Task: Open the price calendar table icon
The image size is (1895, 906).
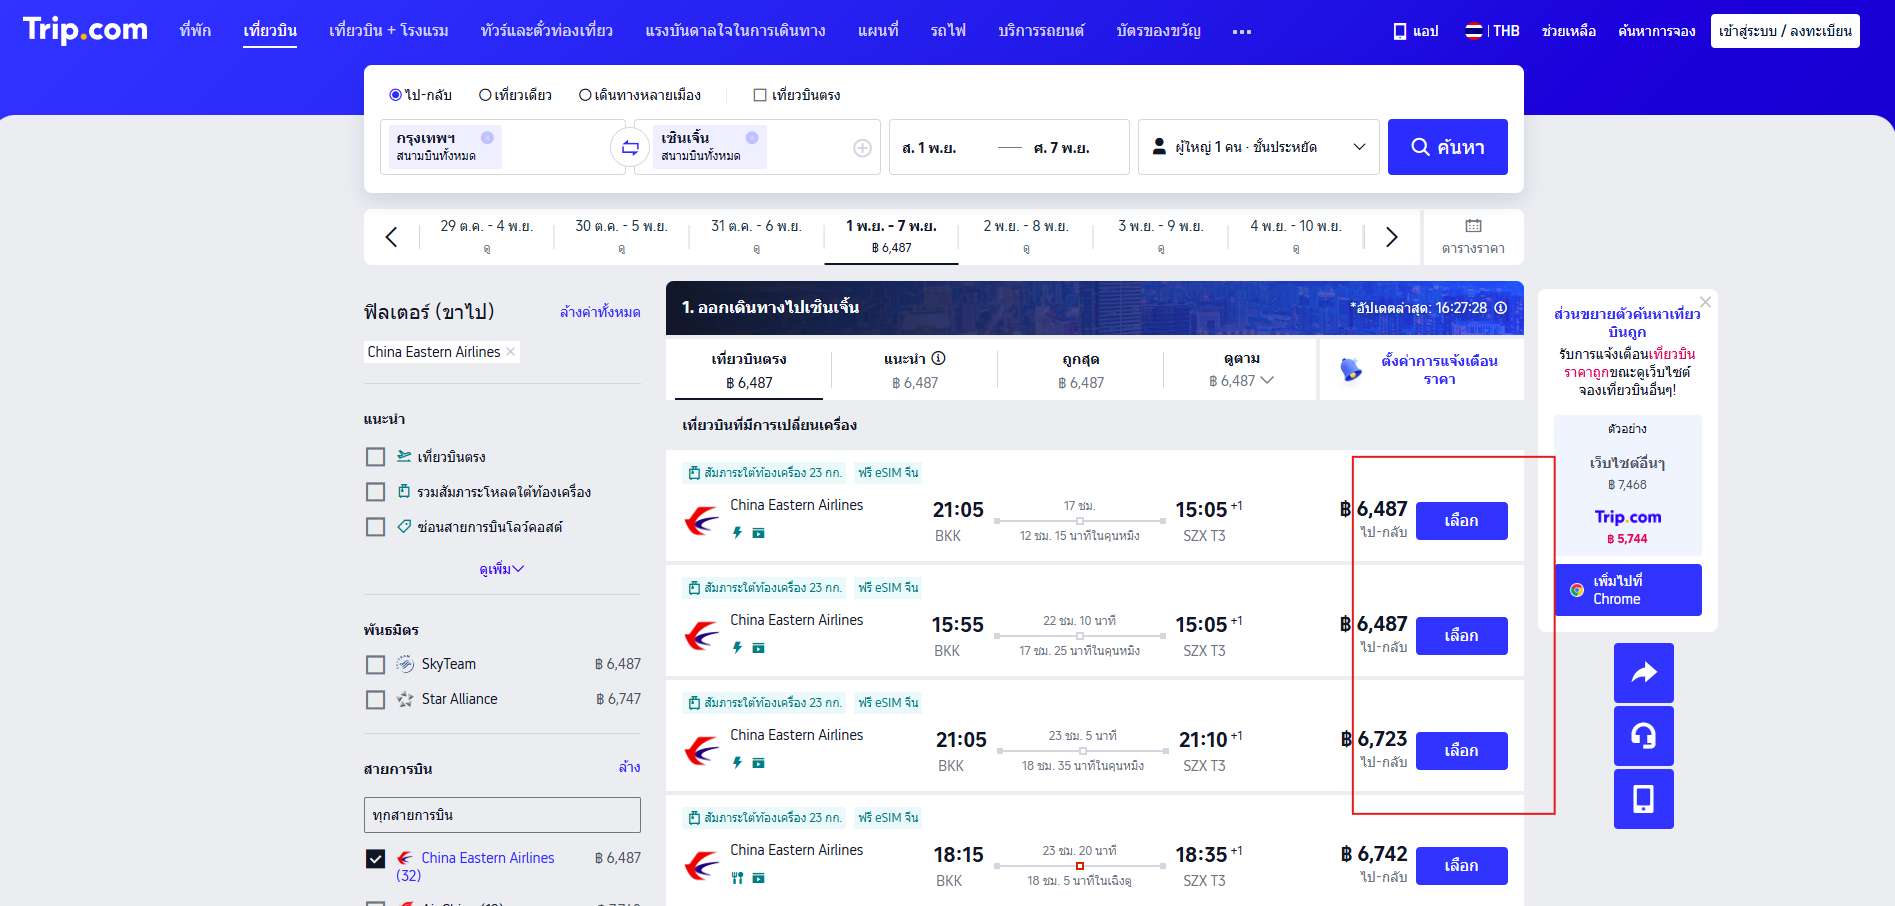Action: click(1473, 237)
